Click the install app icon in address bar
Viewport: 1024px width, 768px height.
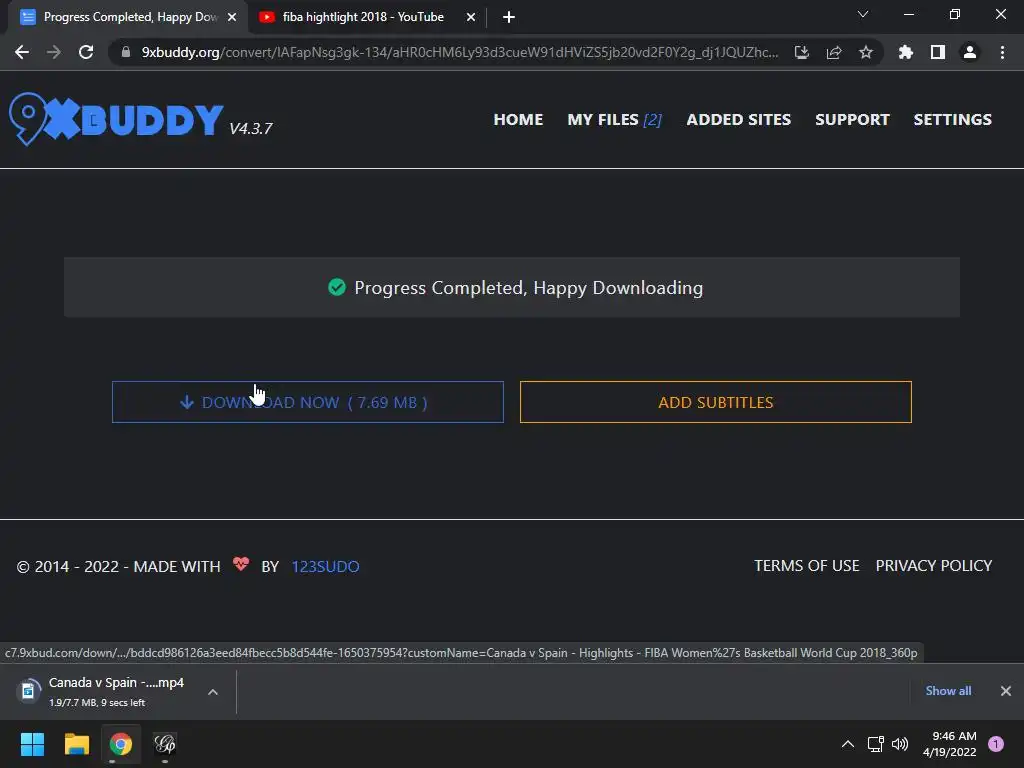(801, 52)
